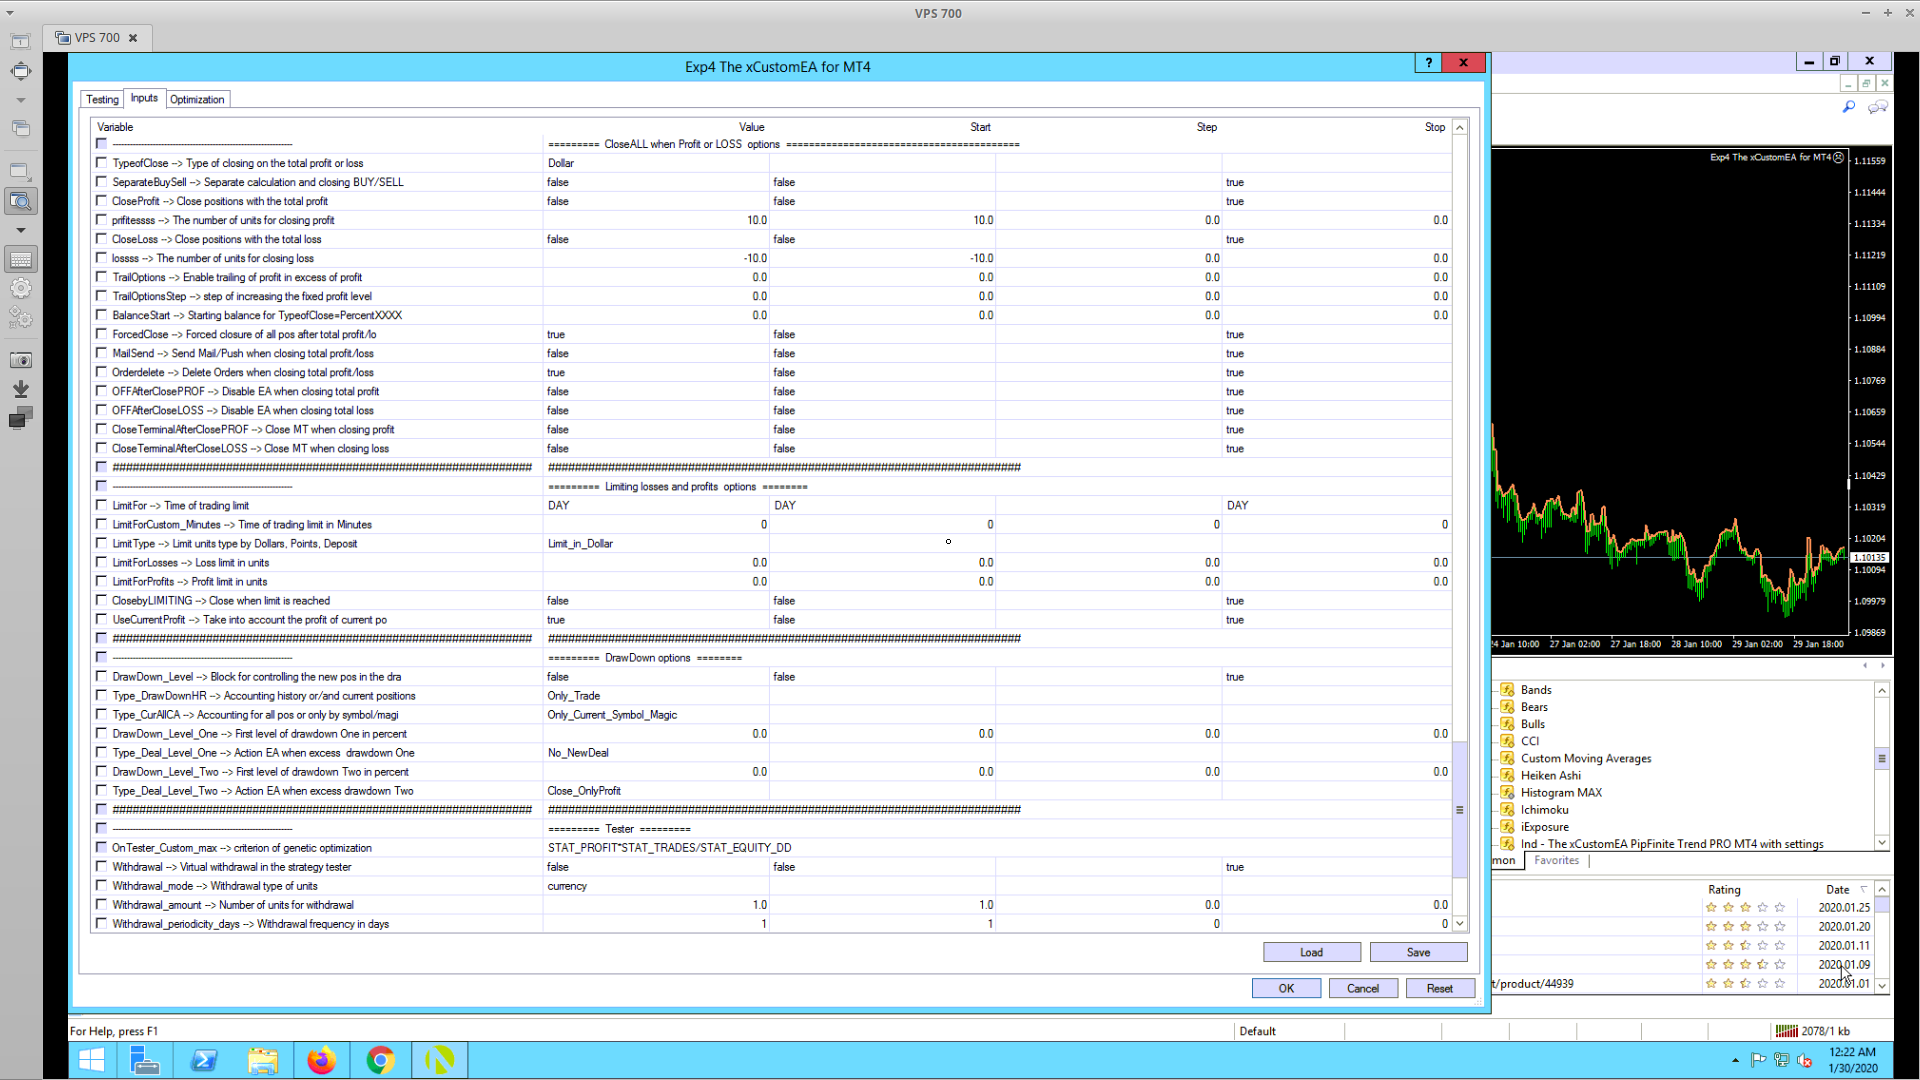Check the CloseProfit variable checkbox
This screenshot has width=1920, height=1080.
101,201
